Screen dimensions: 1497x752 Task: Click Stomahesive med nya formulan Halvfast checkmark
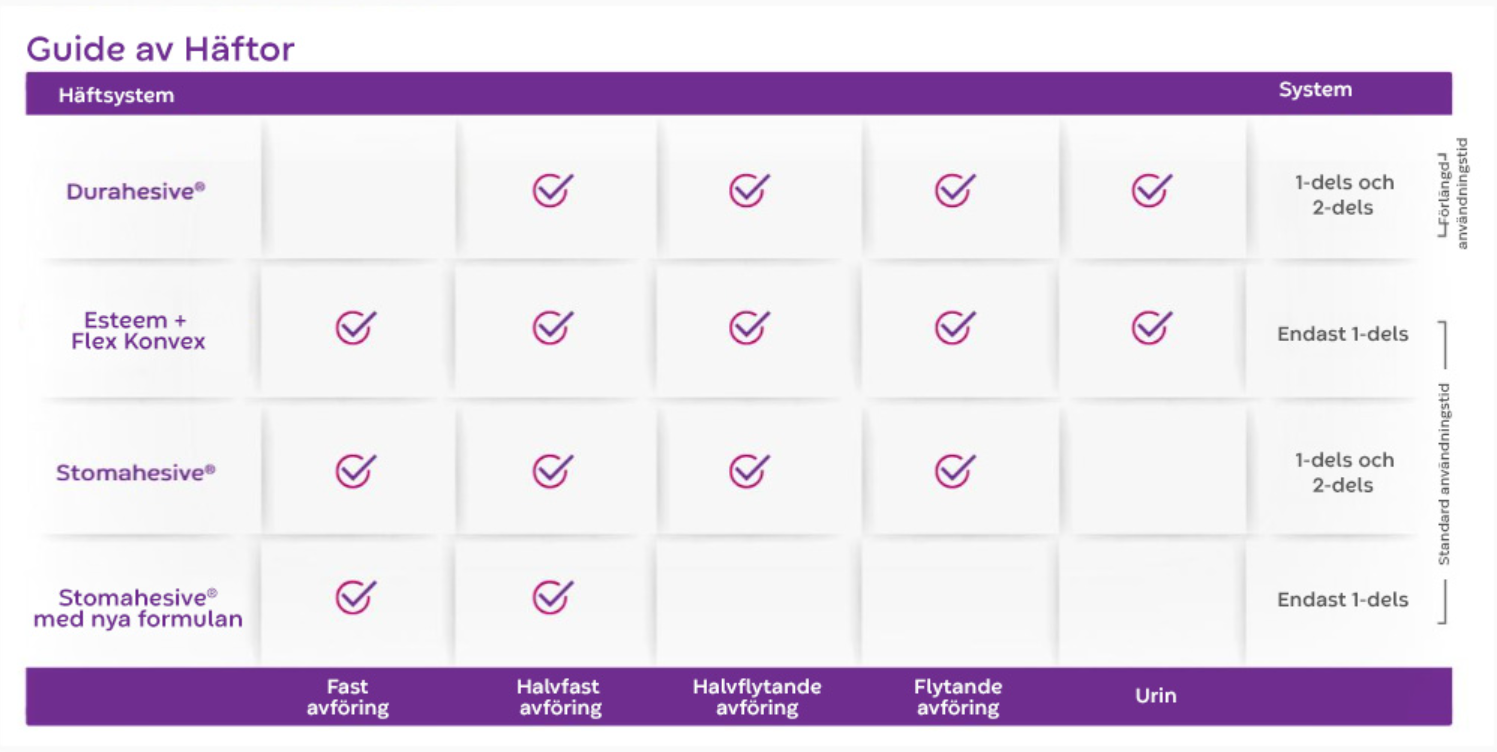pos(552,597)
